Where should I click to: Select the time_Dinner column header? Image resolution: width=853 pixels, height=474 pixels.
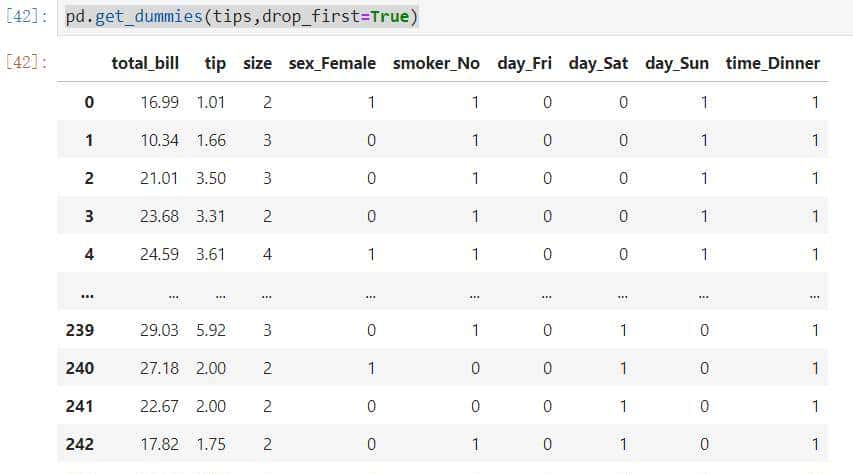pos(773,63)
